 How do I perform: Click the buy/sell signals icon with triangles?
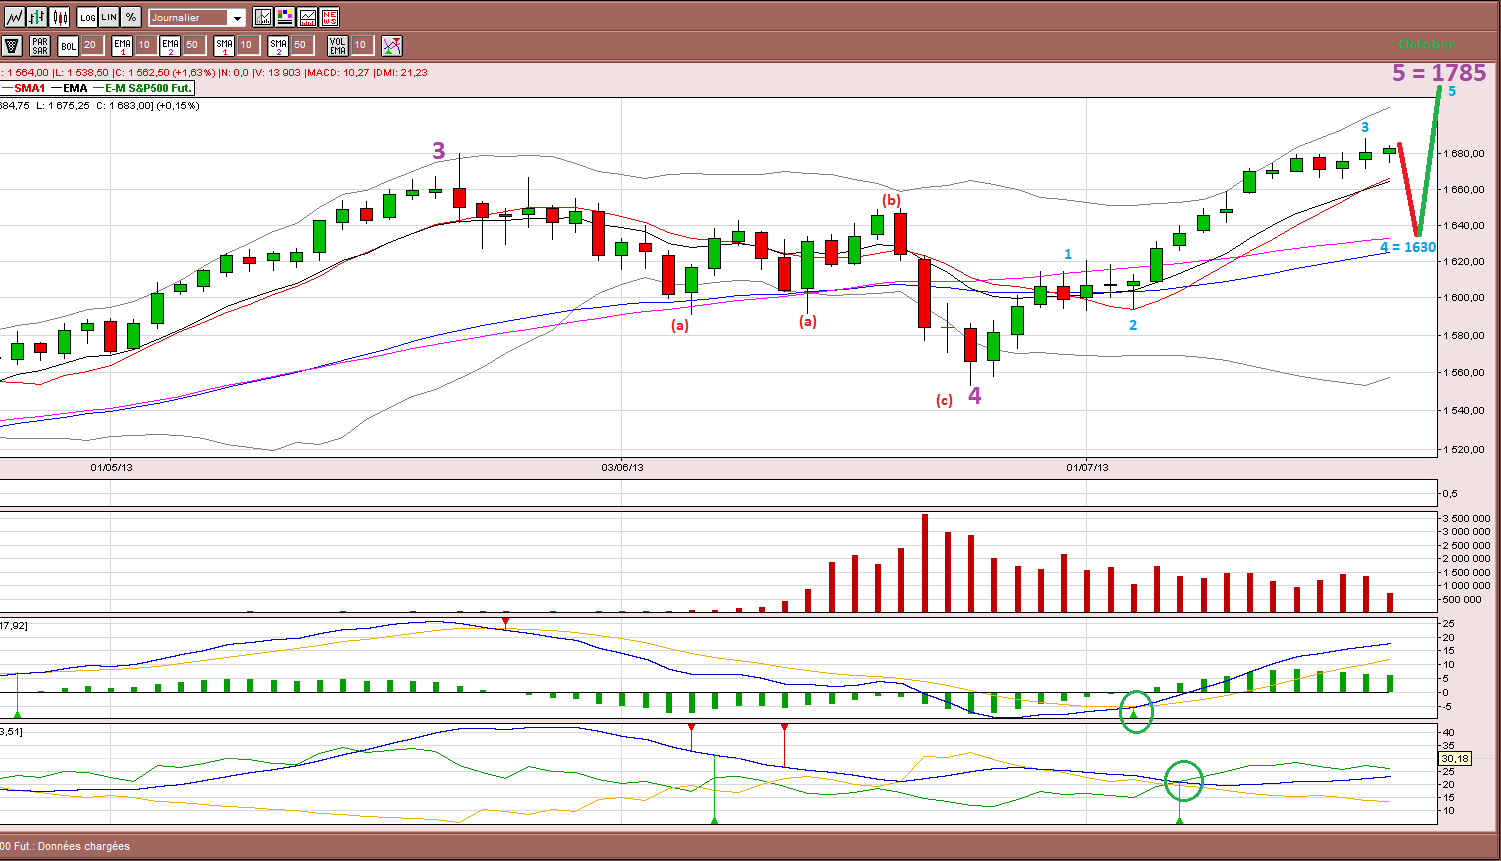coord(391,45)
